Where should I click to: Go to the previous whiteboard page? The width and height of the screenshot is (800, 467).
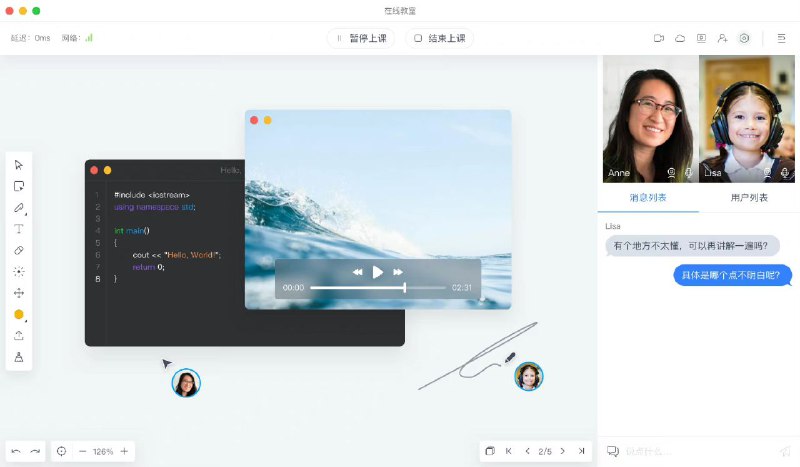tap(527, 451)
